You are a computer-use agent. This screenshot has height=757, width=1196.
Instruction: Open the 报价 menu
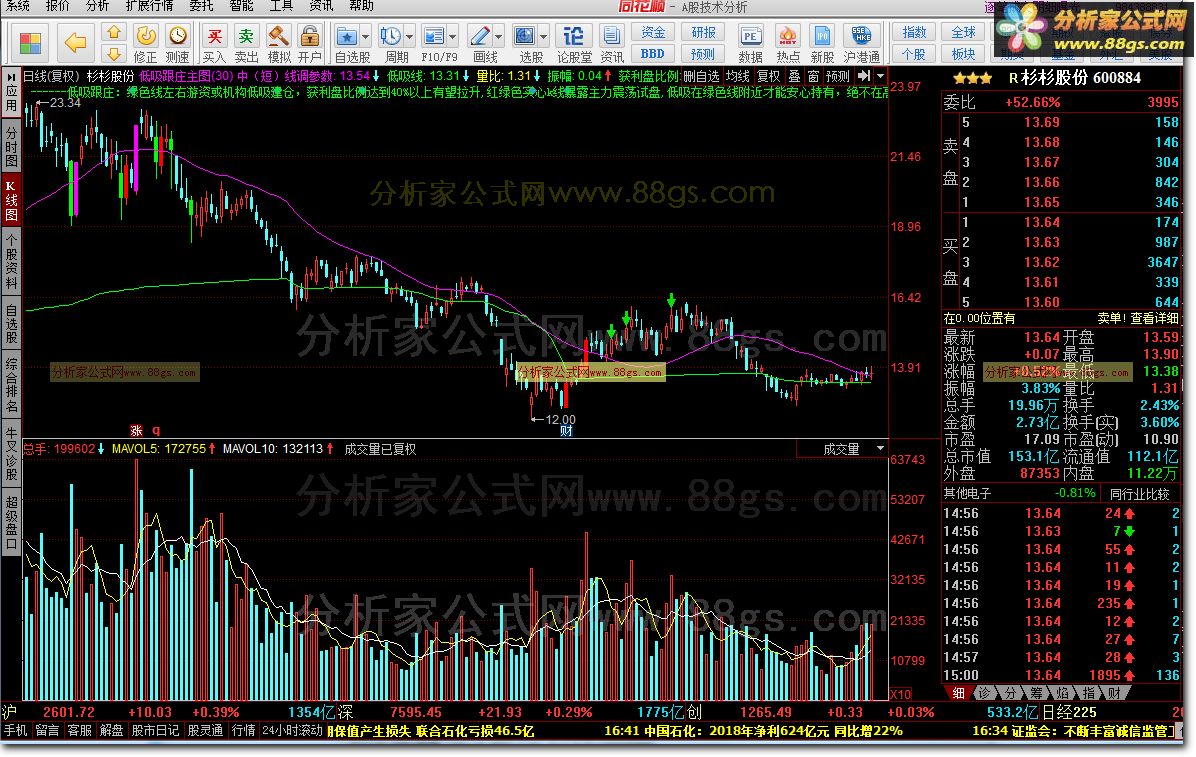click(x=57, y=6)
